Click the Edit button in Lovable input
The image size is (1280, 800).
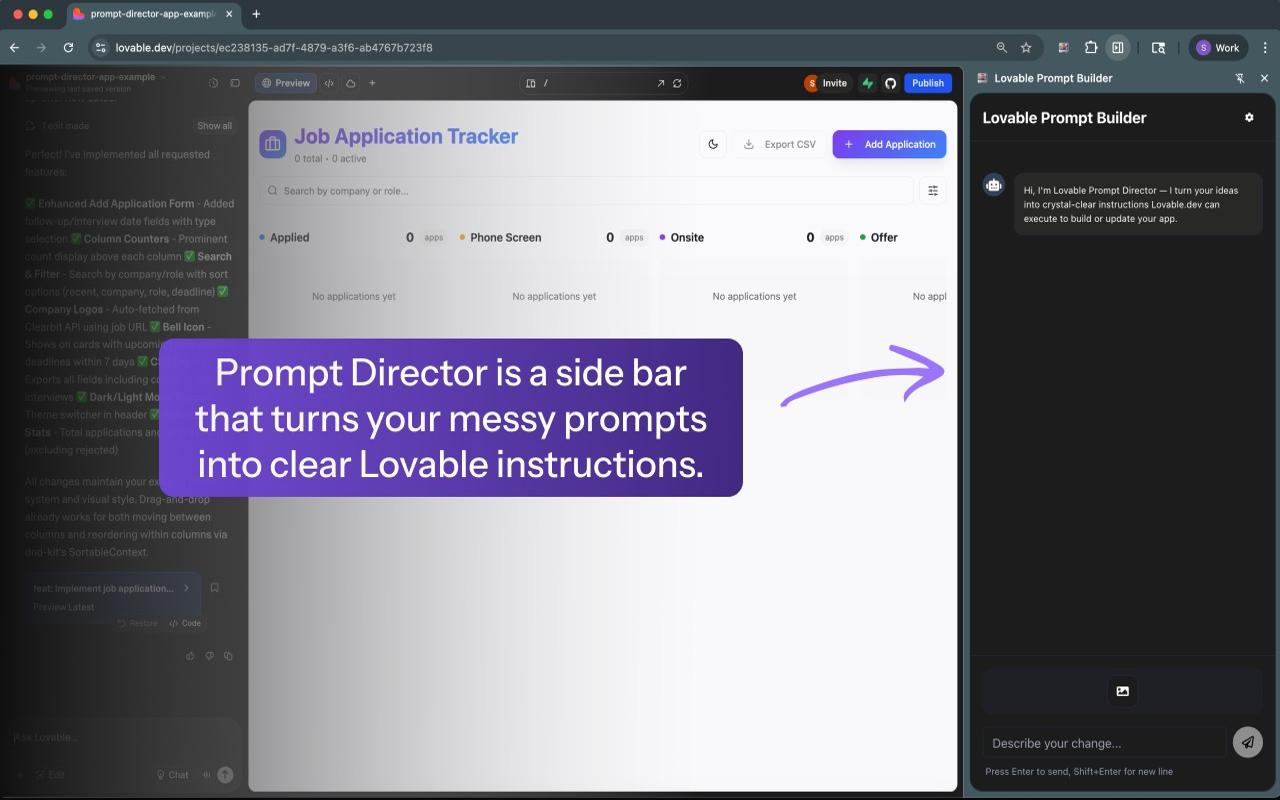[50, 775]
